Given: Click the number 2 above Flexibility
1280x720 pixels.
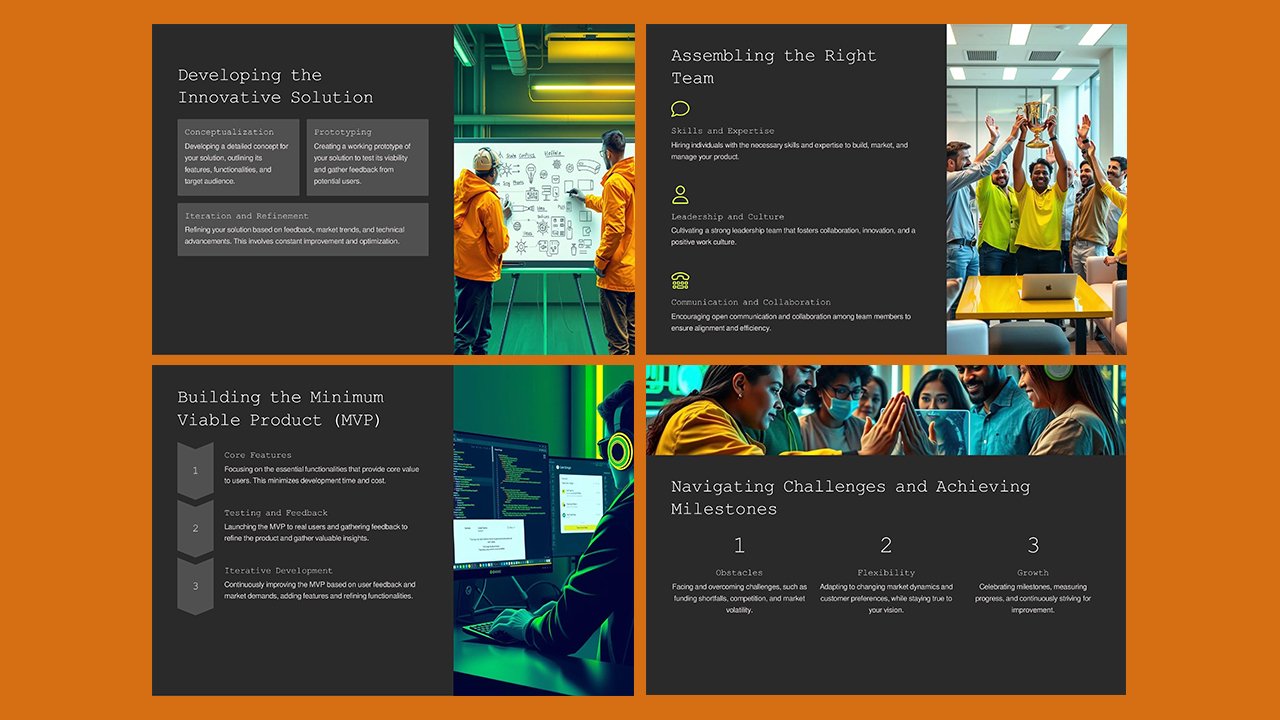Looking at the screenshot, I should [886, 546].
